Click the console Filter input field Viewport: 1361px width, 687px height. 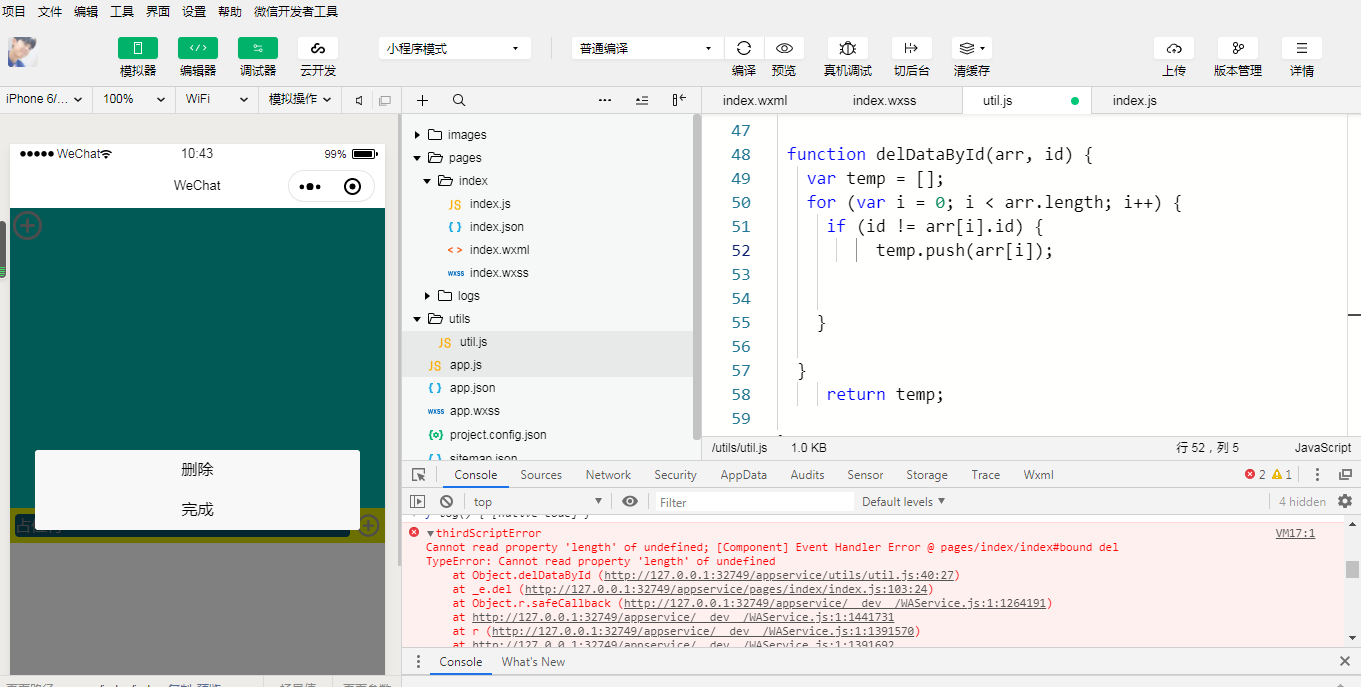[x=755, y=502]
